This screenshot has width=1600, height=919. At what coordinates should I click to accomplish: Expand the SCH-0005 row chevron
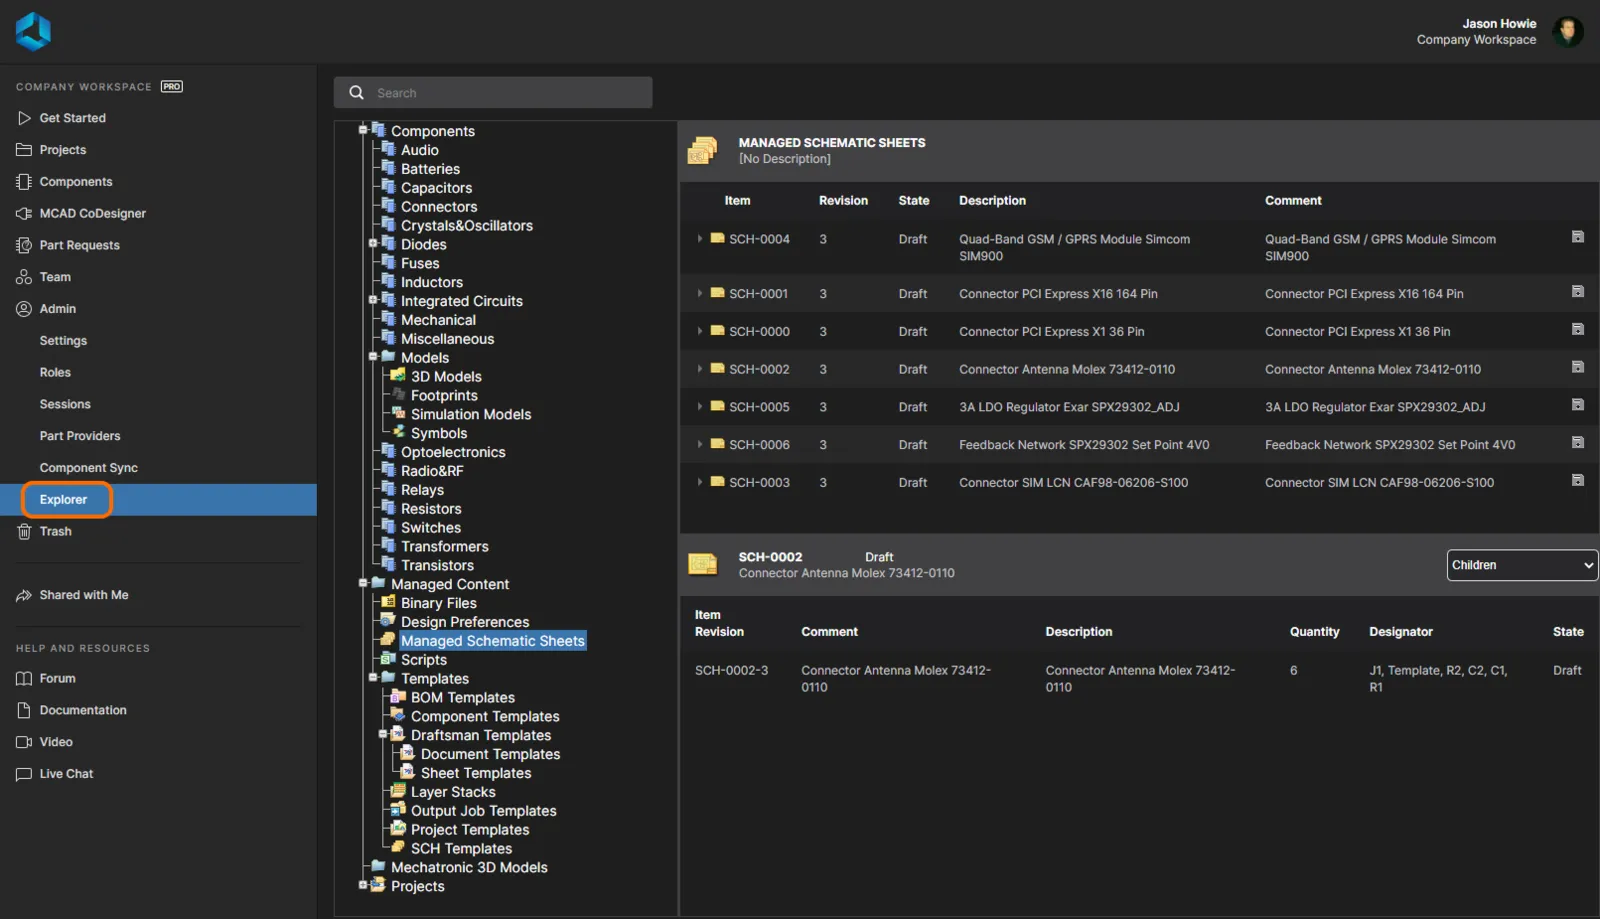(x=699, y=407)
